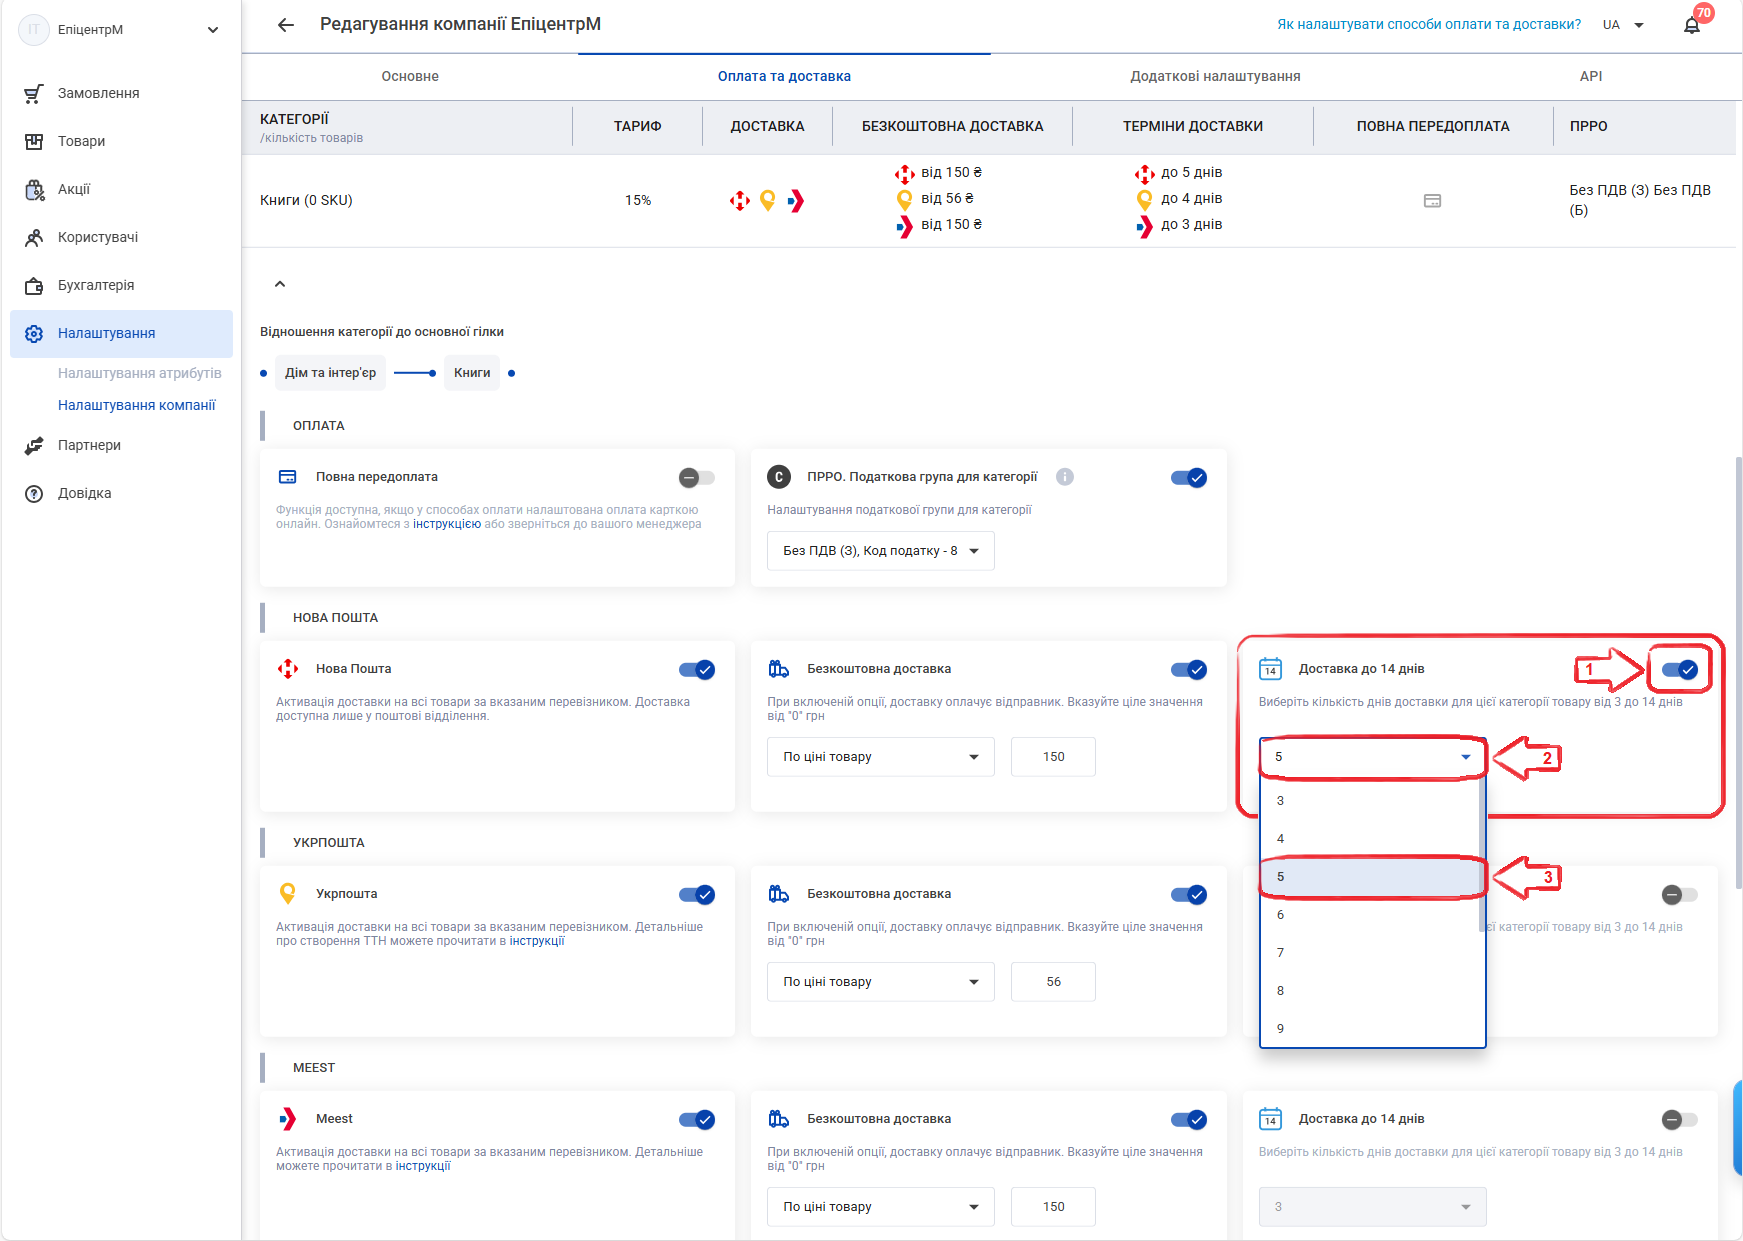Select 3 days in the dropdown list
This screenshot has height=1241, width=1743.
(1370, 801)
